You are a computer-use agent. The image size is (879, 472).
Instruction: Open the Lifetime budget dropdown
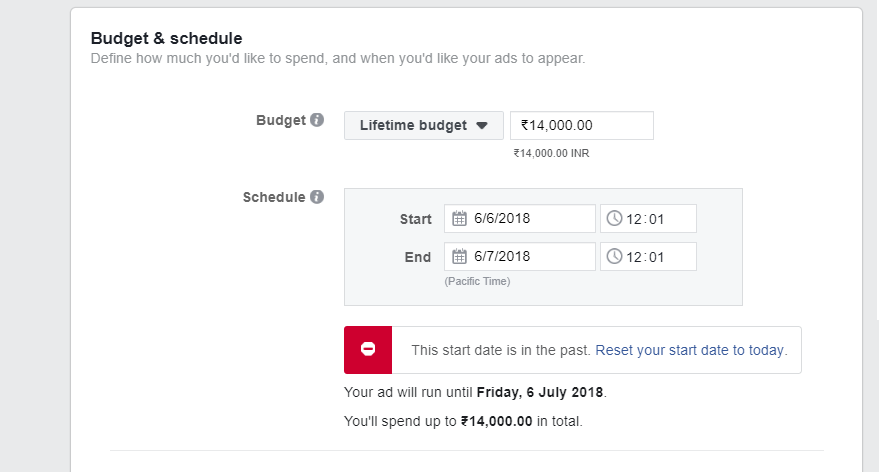423,126
